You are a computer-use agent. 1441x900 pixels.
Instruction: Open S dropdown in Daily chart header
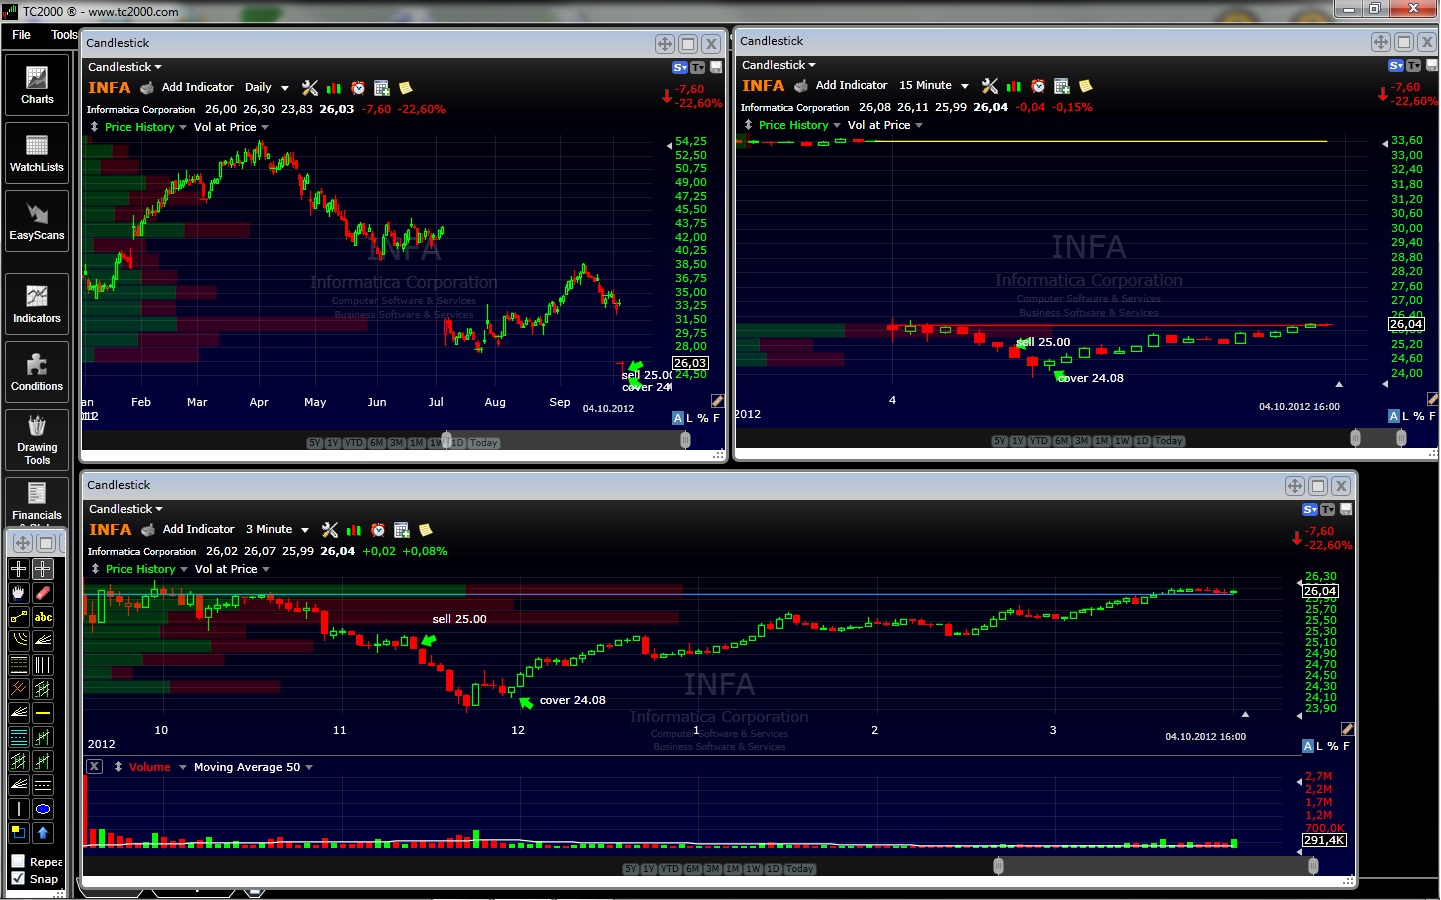(x=680, y=68)
